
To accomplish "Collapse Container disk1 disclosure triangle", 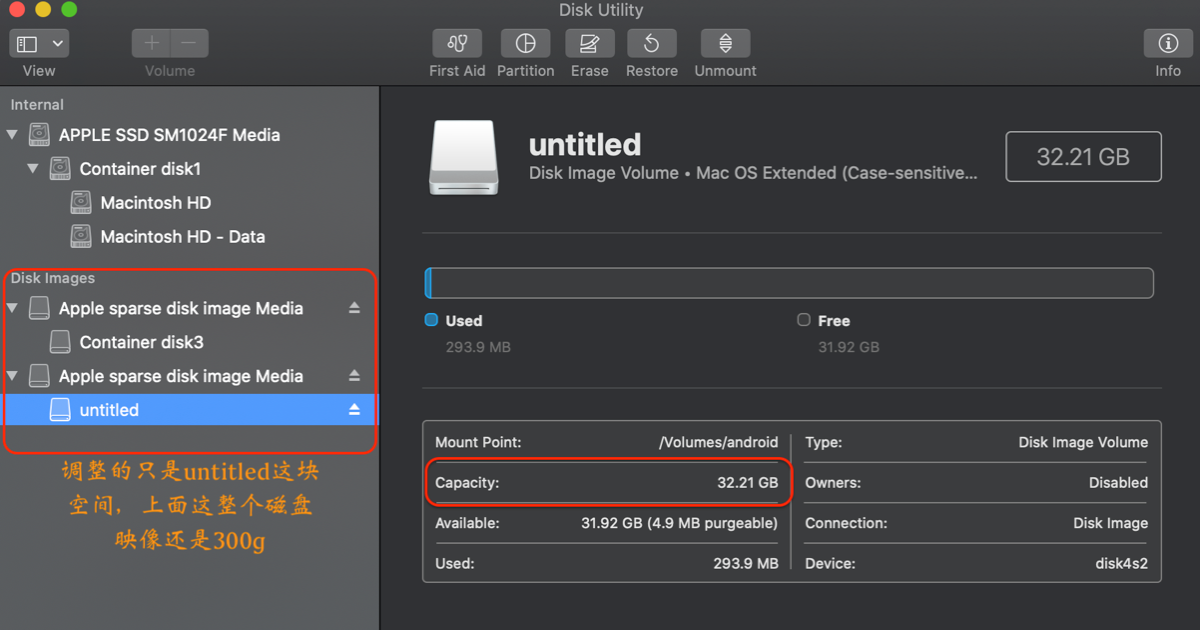I will (33, 169).
